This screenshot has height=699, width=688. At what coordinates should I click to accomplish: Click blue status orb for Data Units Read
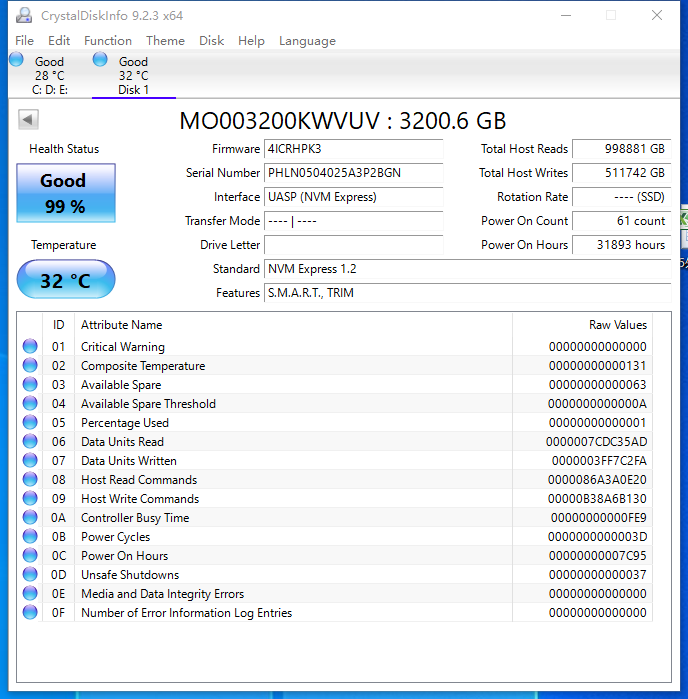point(30,441)
